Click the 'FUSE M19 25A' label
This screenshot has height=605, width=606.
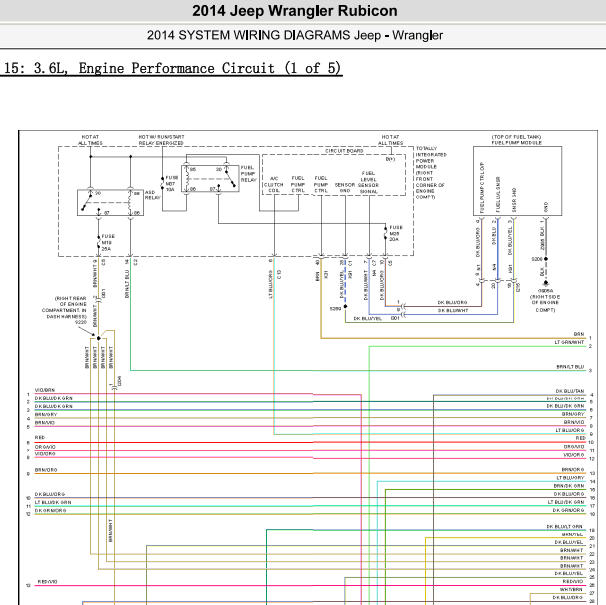point(108,242)
